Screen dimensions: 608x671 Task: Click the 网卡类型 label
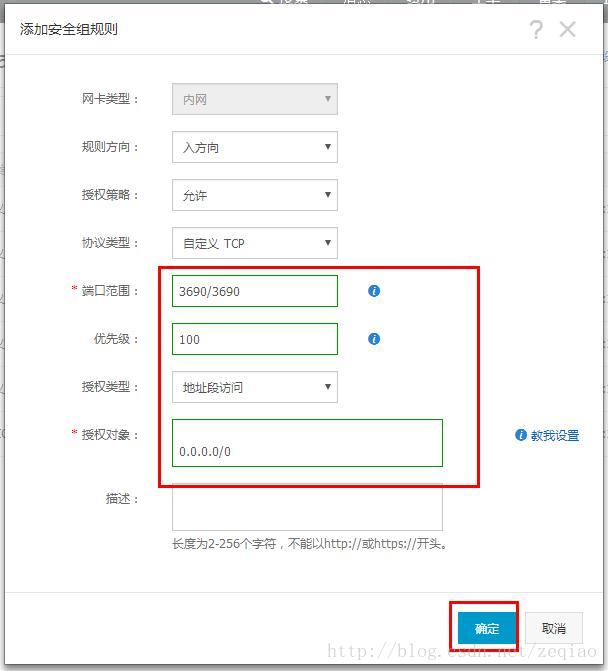(110, 99)
